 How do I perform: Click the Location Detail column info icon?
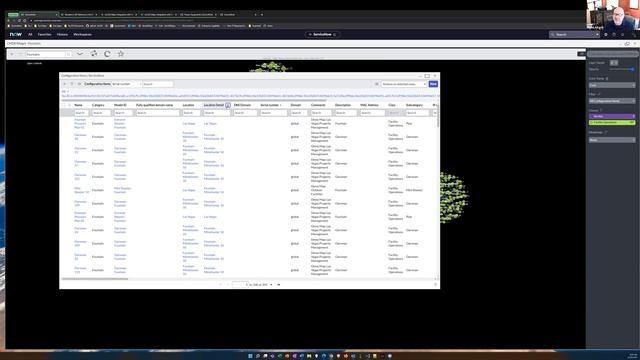pos(228,105)
